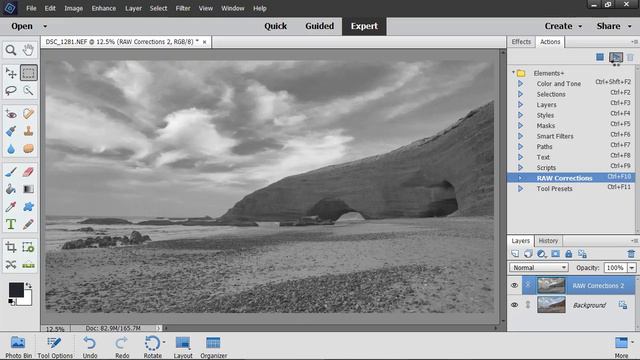Select the Content-Aware Move tool
Image resolution: width=640 pixels, height=360 pixels.
point(11,265)
